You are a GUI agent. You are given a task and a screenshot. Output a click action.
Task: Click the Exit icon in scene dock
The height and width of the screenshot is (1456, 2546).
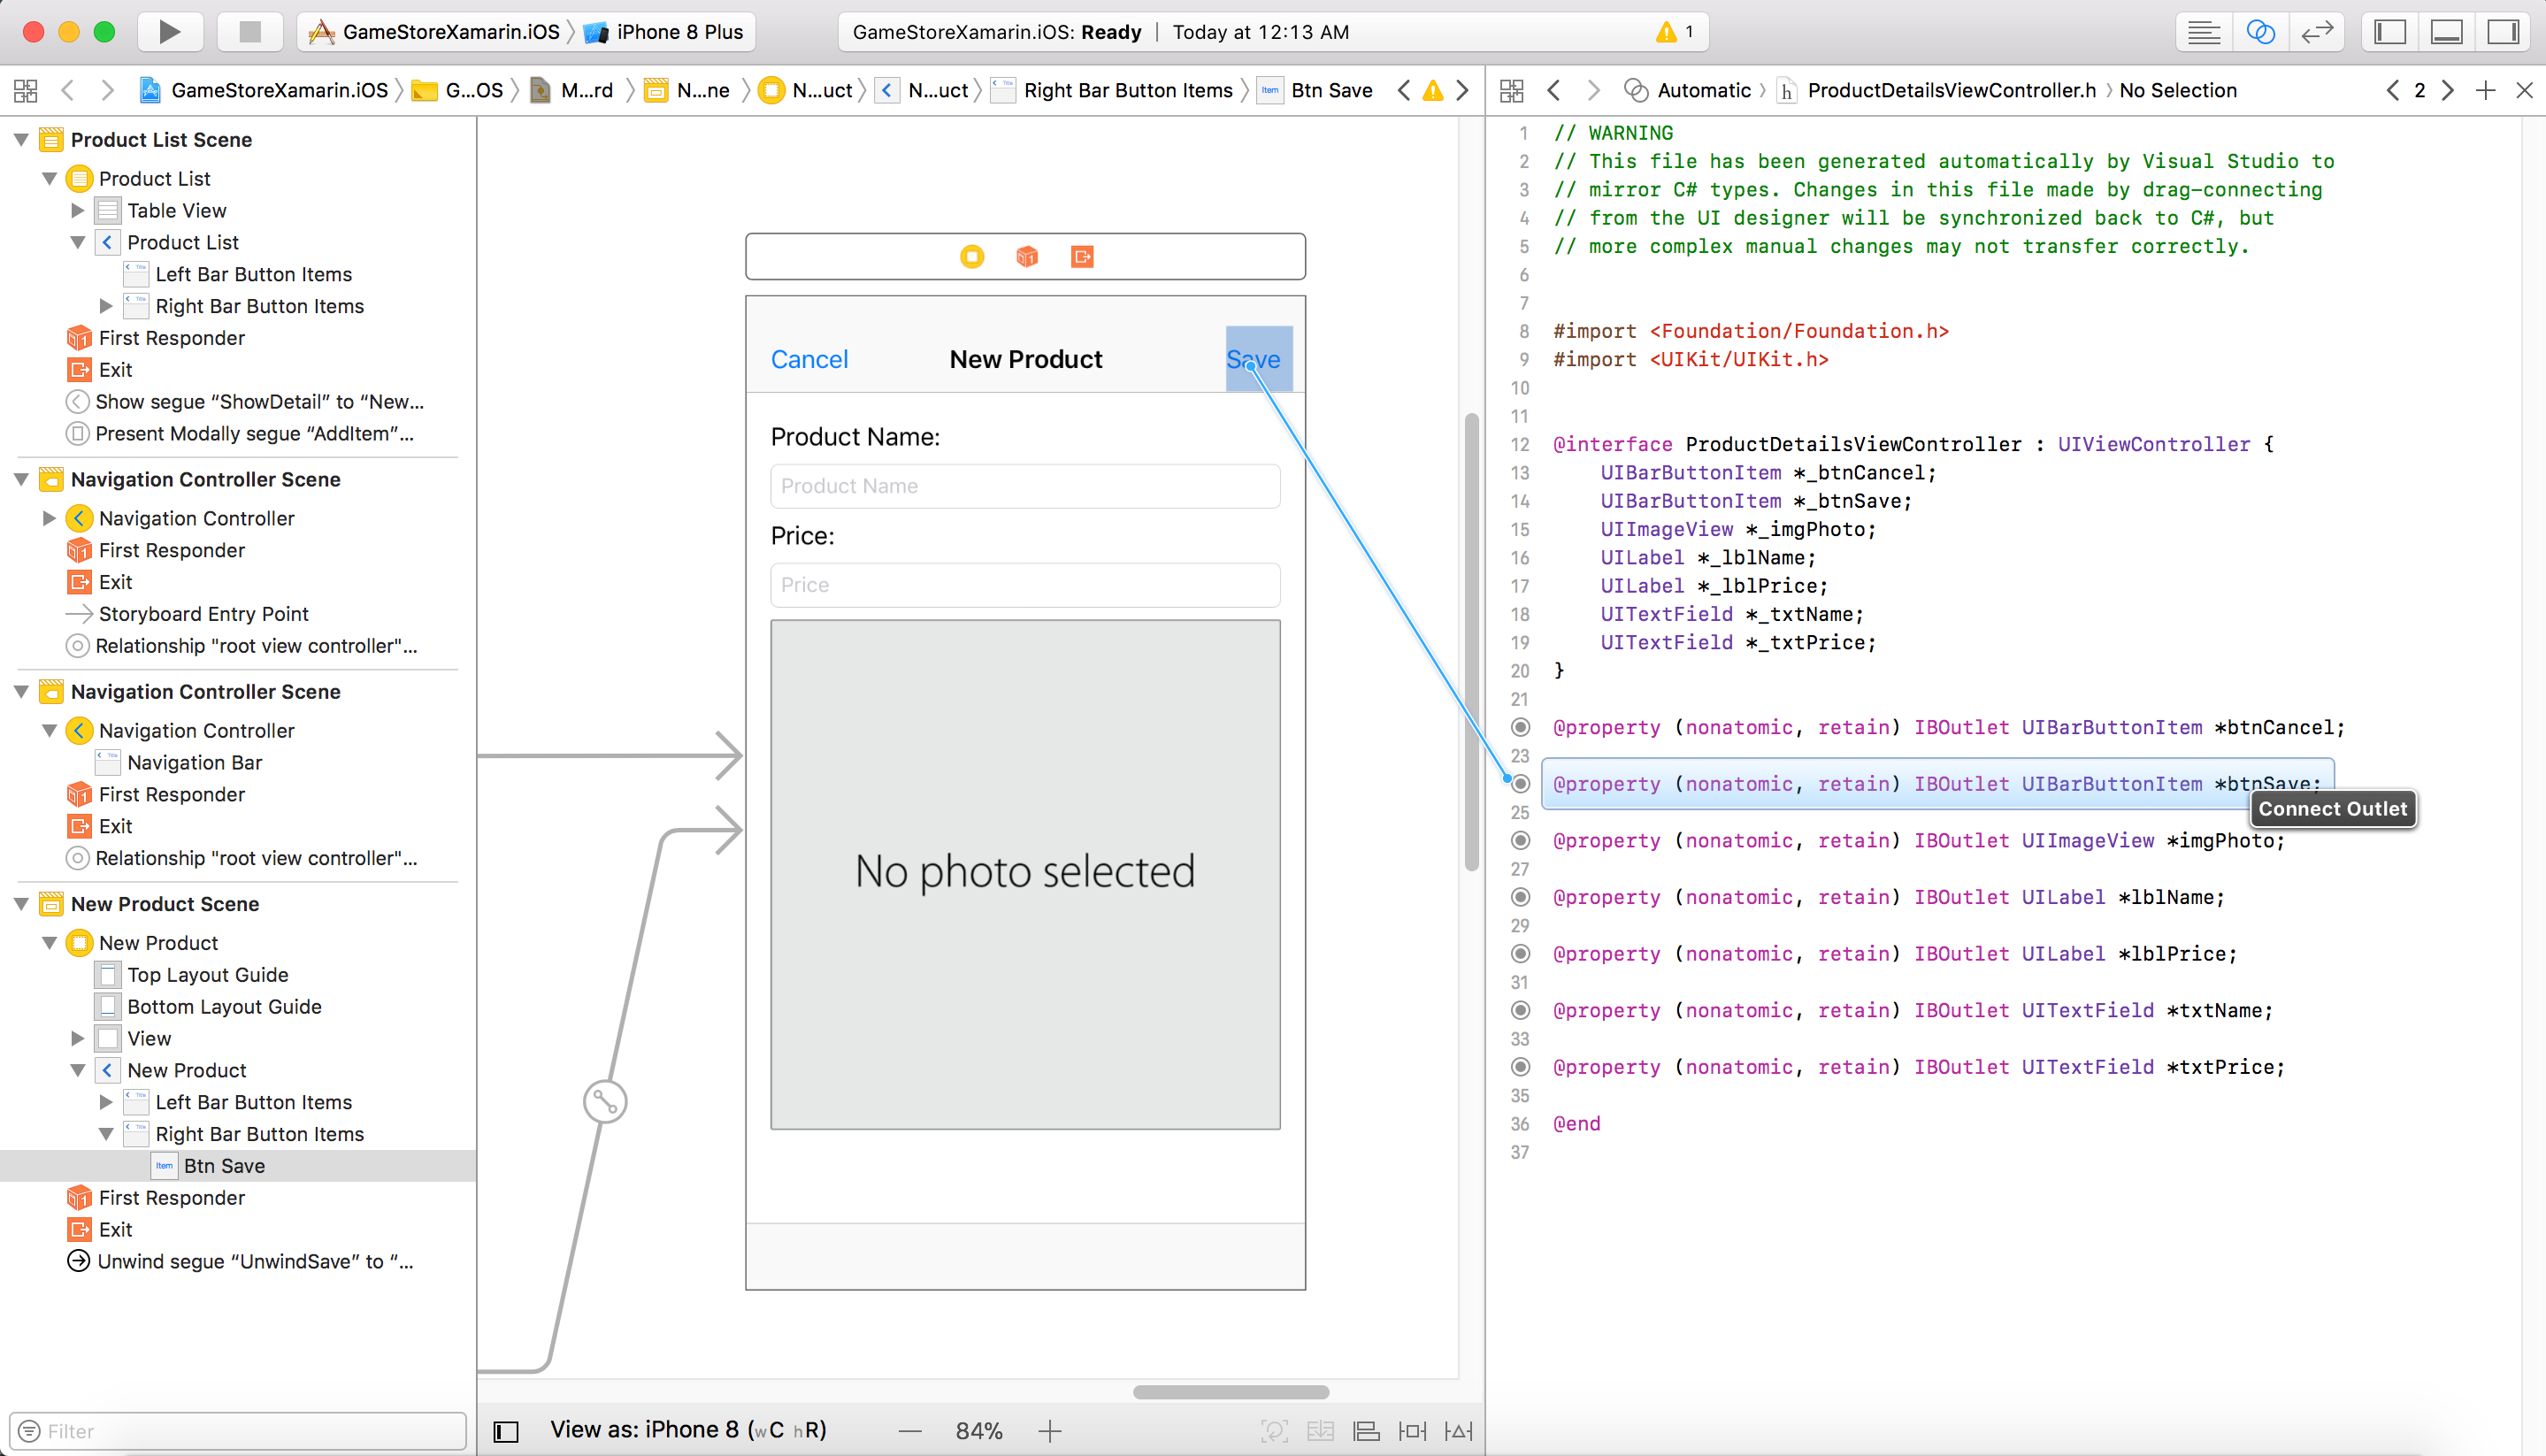(1082, 257)
